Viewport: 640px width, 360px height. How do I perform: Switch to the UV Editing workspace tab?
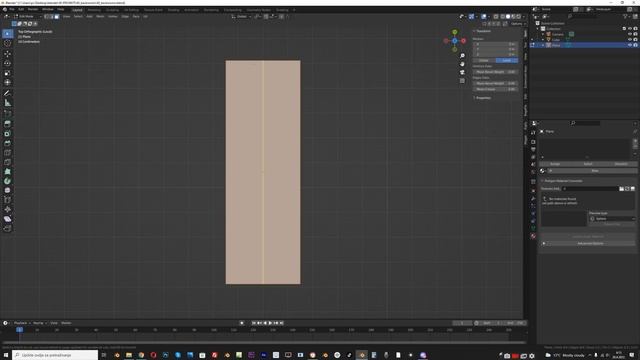[131, 10]
